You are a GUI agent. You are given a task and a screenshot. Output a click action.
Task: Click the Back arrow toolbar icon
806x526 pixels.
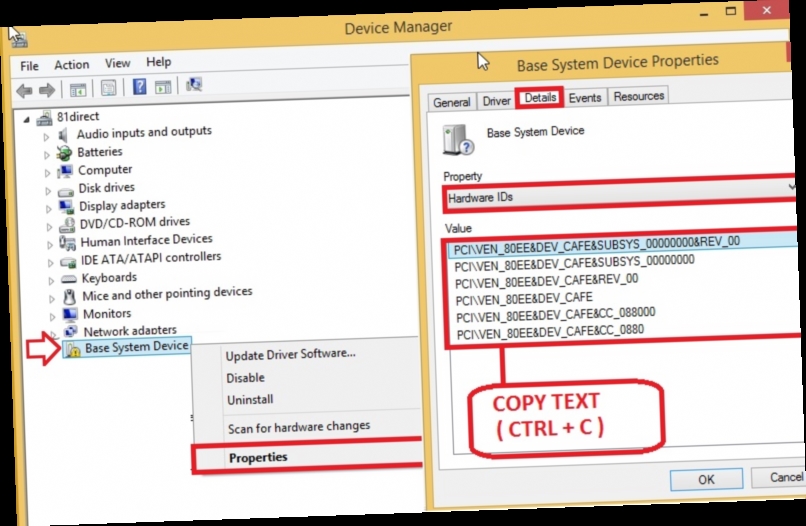pos(24,91)
